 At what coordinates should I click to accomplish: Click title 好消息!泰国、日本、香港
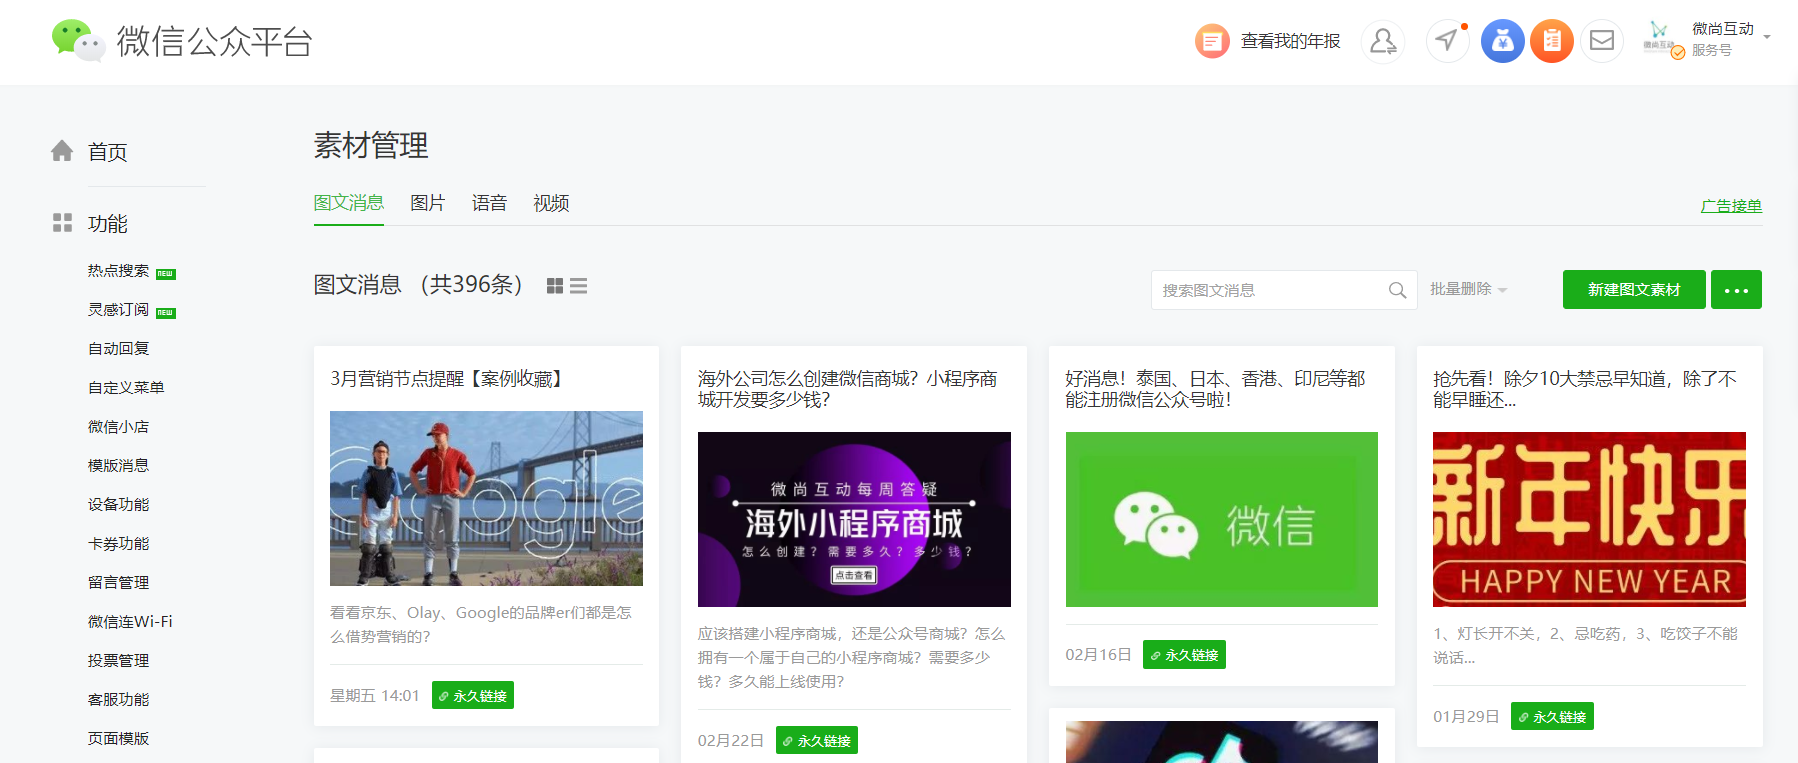pyautogui.click(x=1215, y=389)
